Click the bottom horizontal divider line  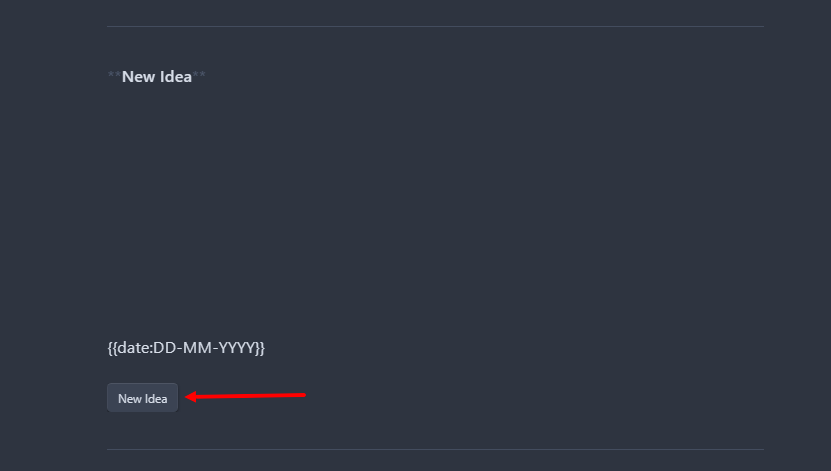click(x=435, y=449)
